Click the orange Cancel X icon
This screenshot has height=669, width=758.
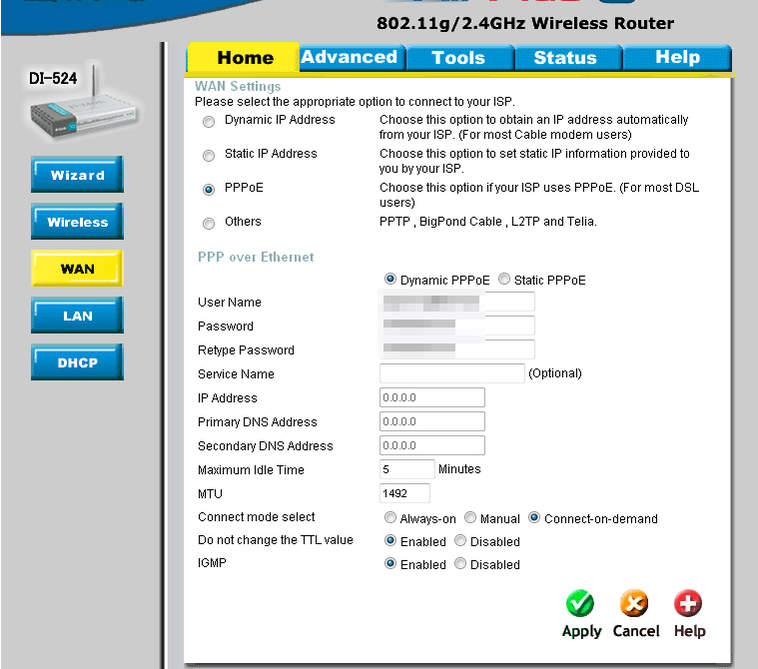634,604
